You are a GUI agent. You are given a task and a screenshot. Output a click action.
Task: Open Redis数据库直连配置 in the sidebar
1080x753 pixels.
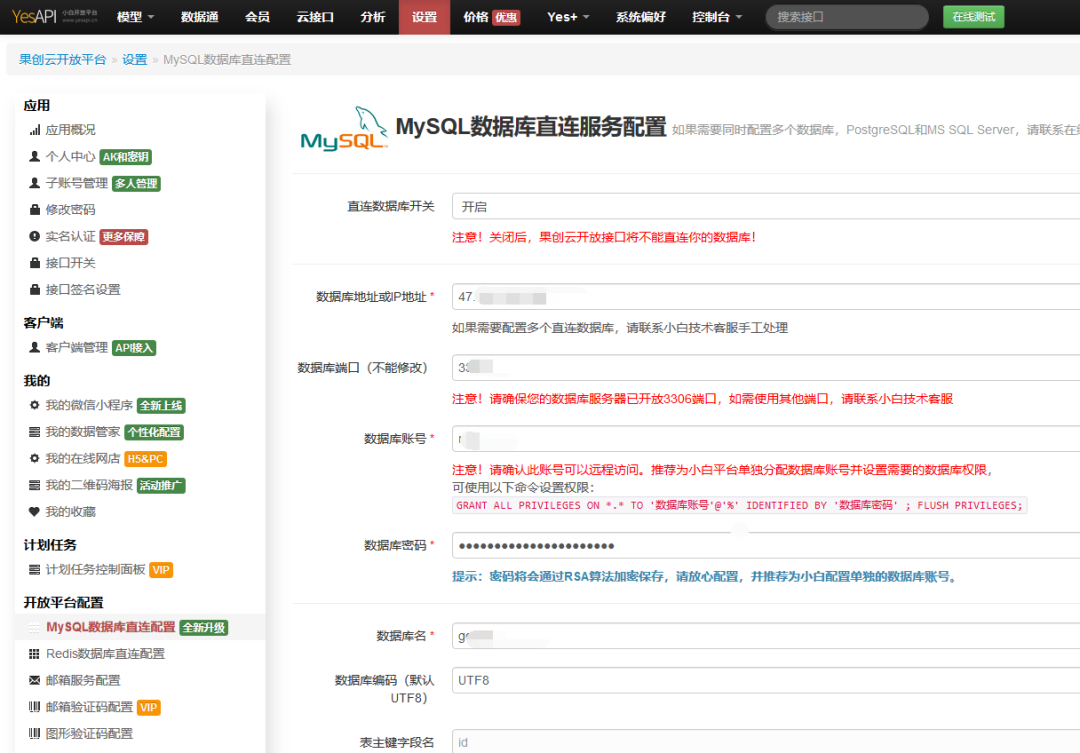105,654
